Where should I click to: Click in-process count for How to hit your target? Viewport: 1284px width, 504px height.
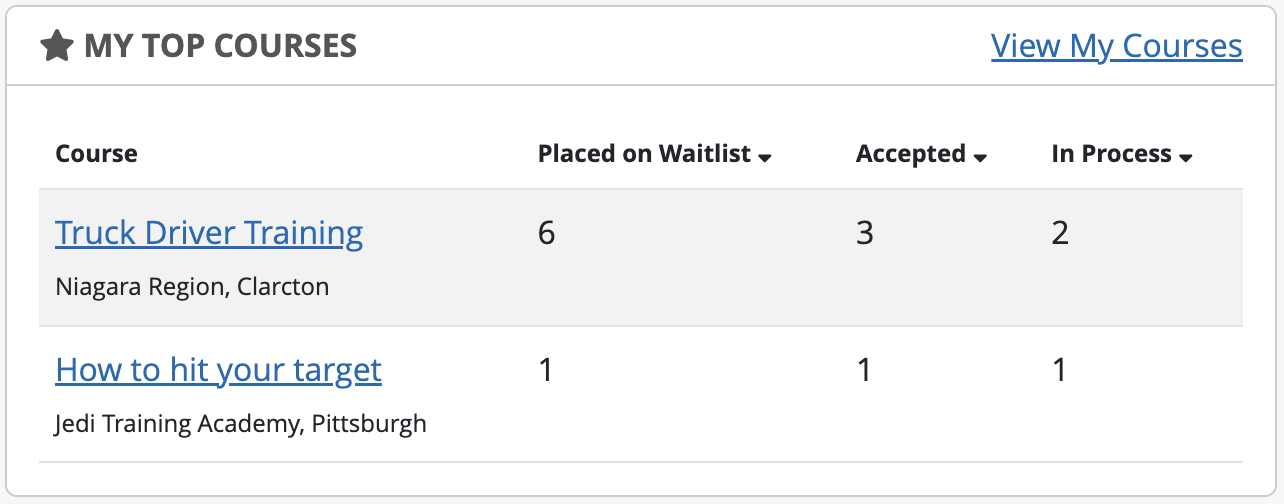click(x=1060, y=370)
